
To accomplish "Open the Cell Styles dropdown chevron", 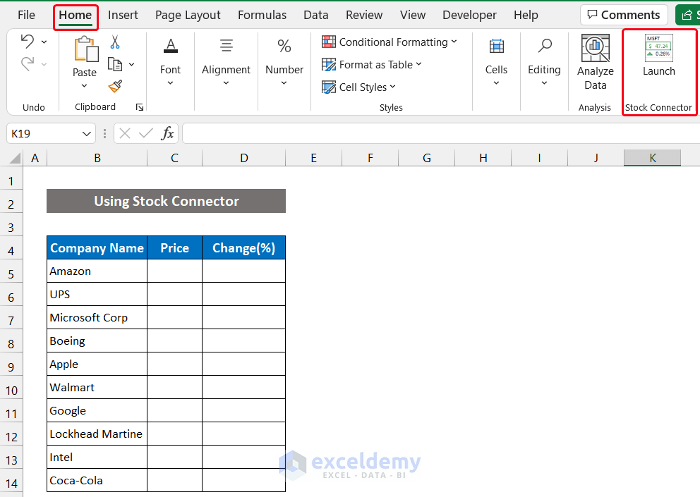I will pos(392,87).
